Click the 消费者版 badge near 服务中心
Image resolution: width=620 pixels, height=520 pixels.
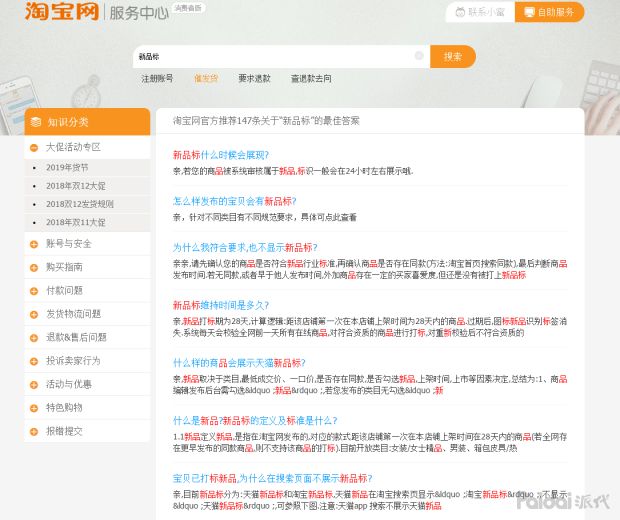point(188,8)
